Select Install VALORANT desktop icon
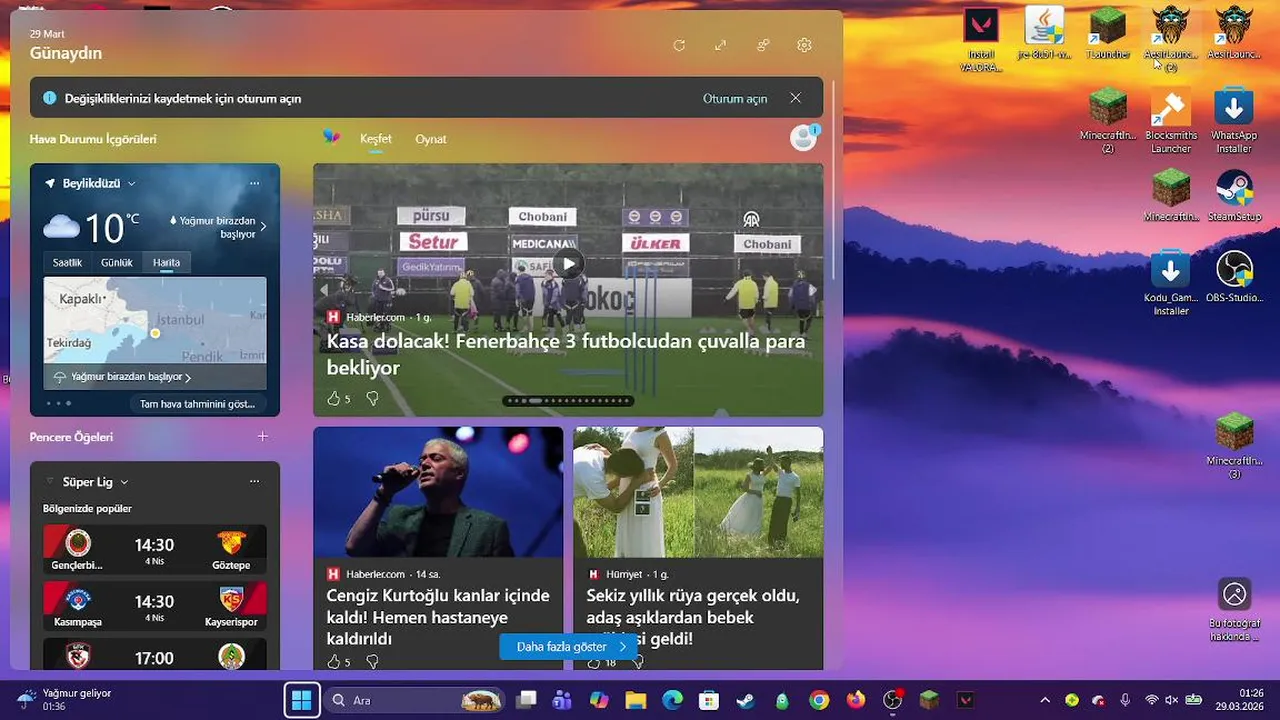The height and width of the screenshot is (720, 1280). [981, 40]
